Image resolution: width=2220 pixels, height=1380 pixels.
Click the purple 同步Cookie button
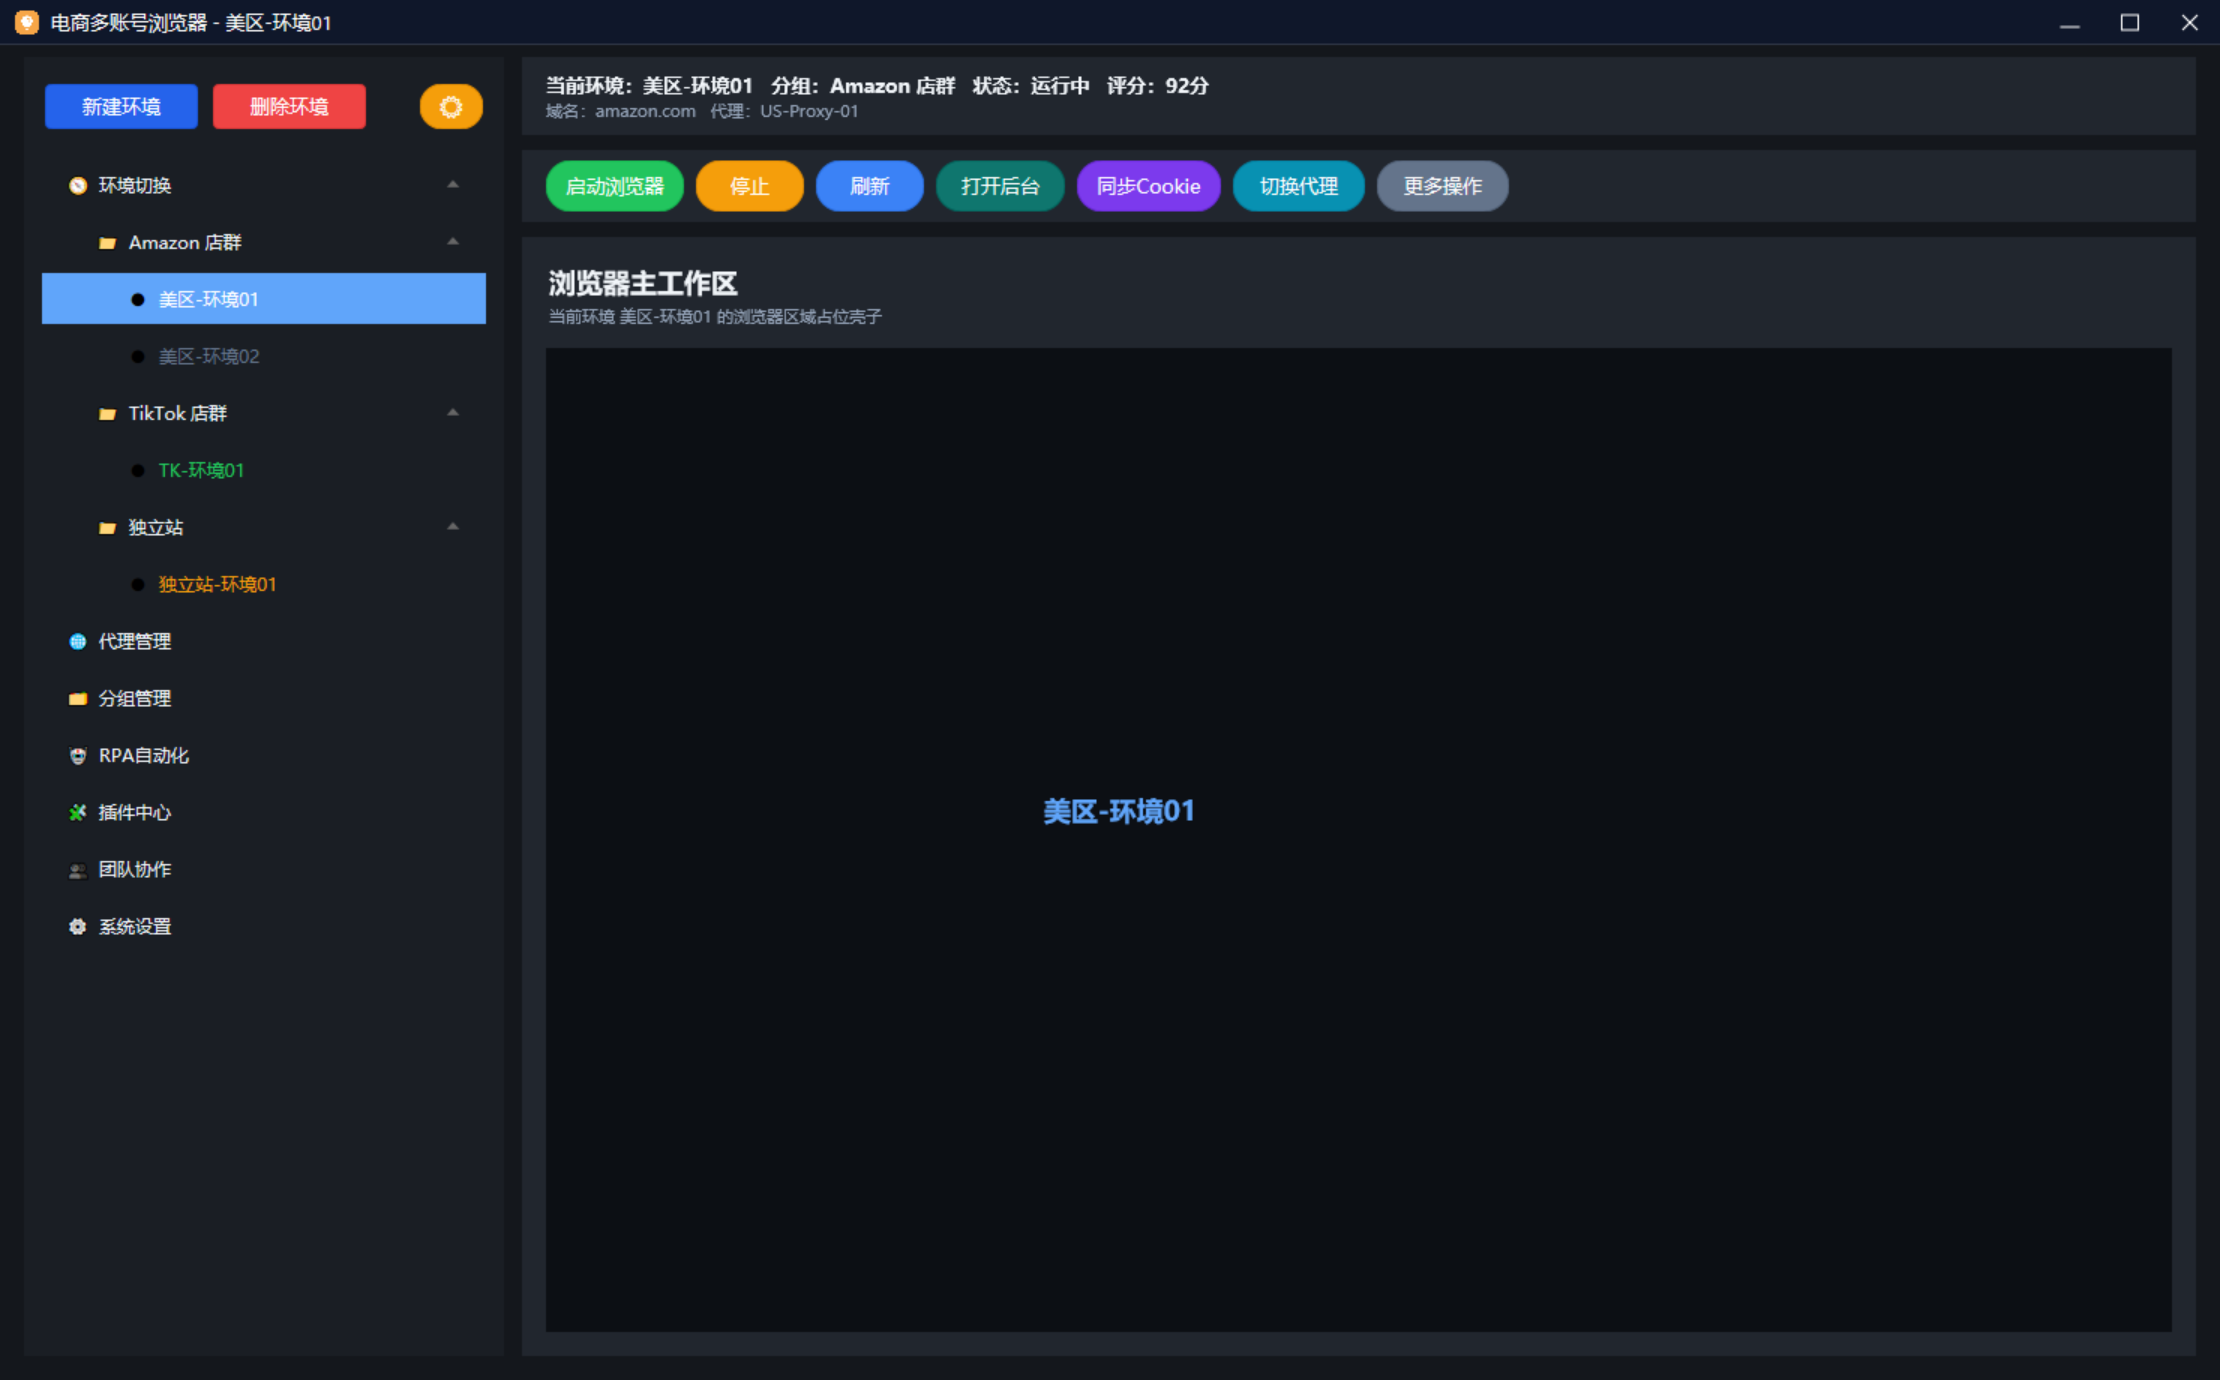1148,186
